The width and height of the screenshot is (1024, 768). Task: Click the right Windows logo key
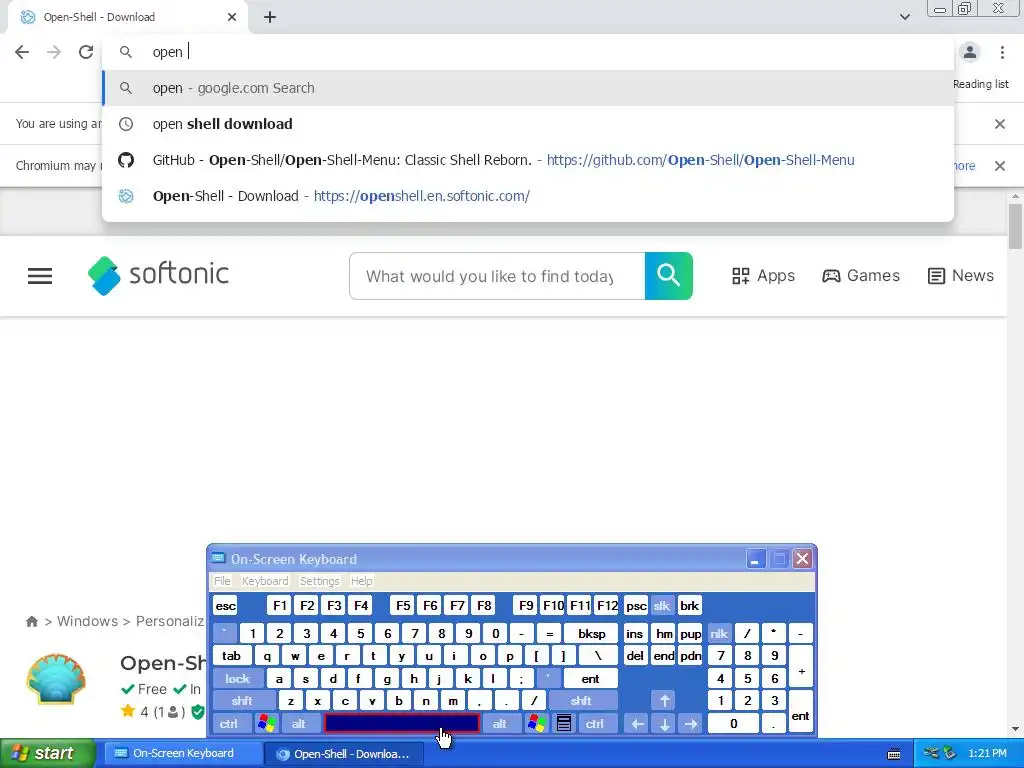point(537,724)
